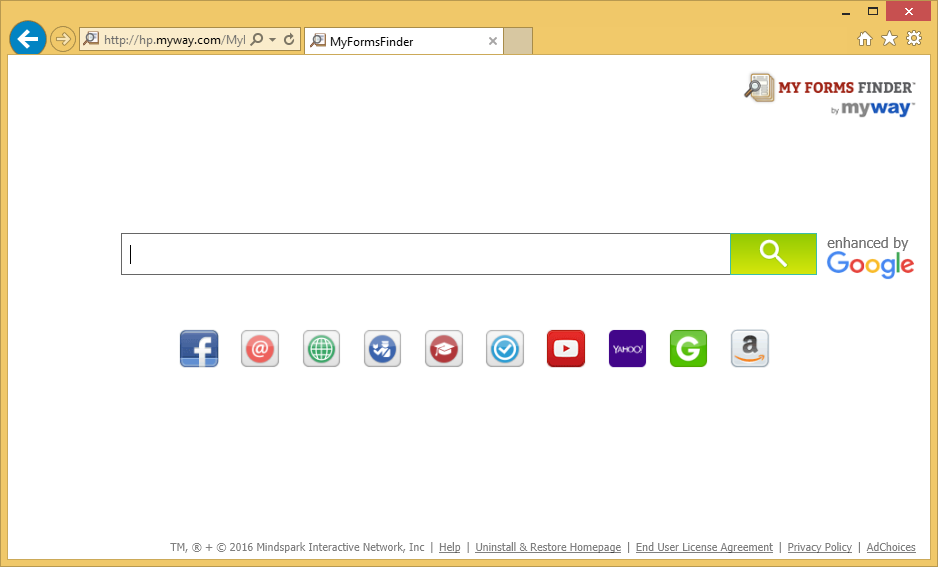
Task: Open the blue postal worker shortcut icon
Action: pyautogui.click(x=382, y=348)
